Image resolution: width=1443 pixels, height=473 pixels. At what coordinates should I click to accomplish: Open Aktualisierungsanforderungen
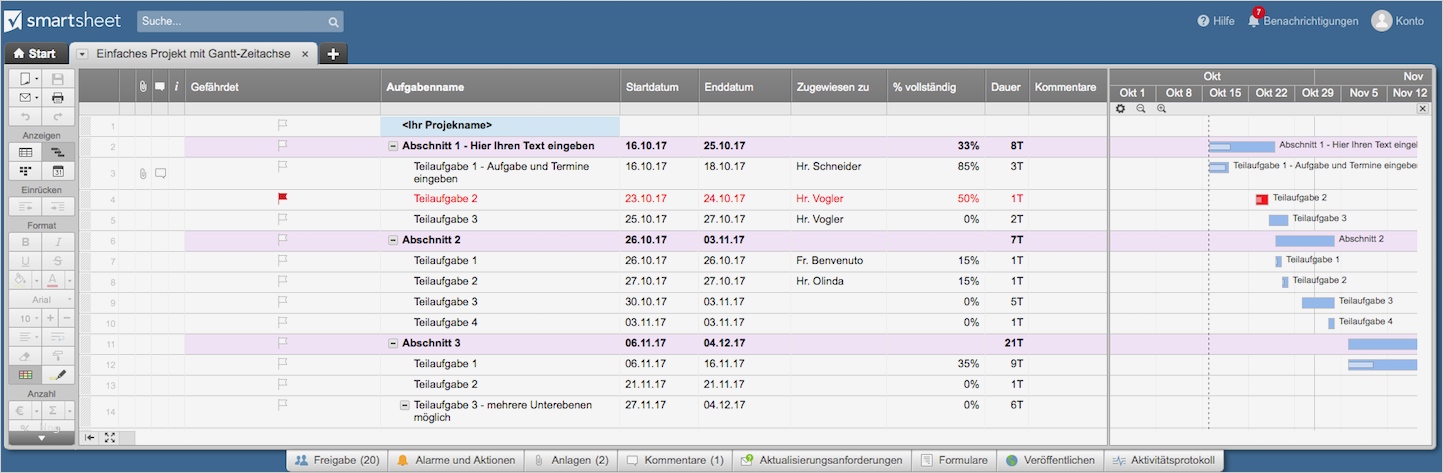coord(822,460)
